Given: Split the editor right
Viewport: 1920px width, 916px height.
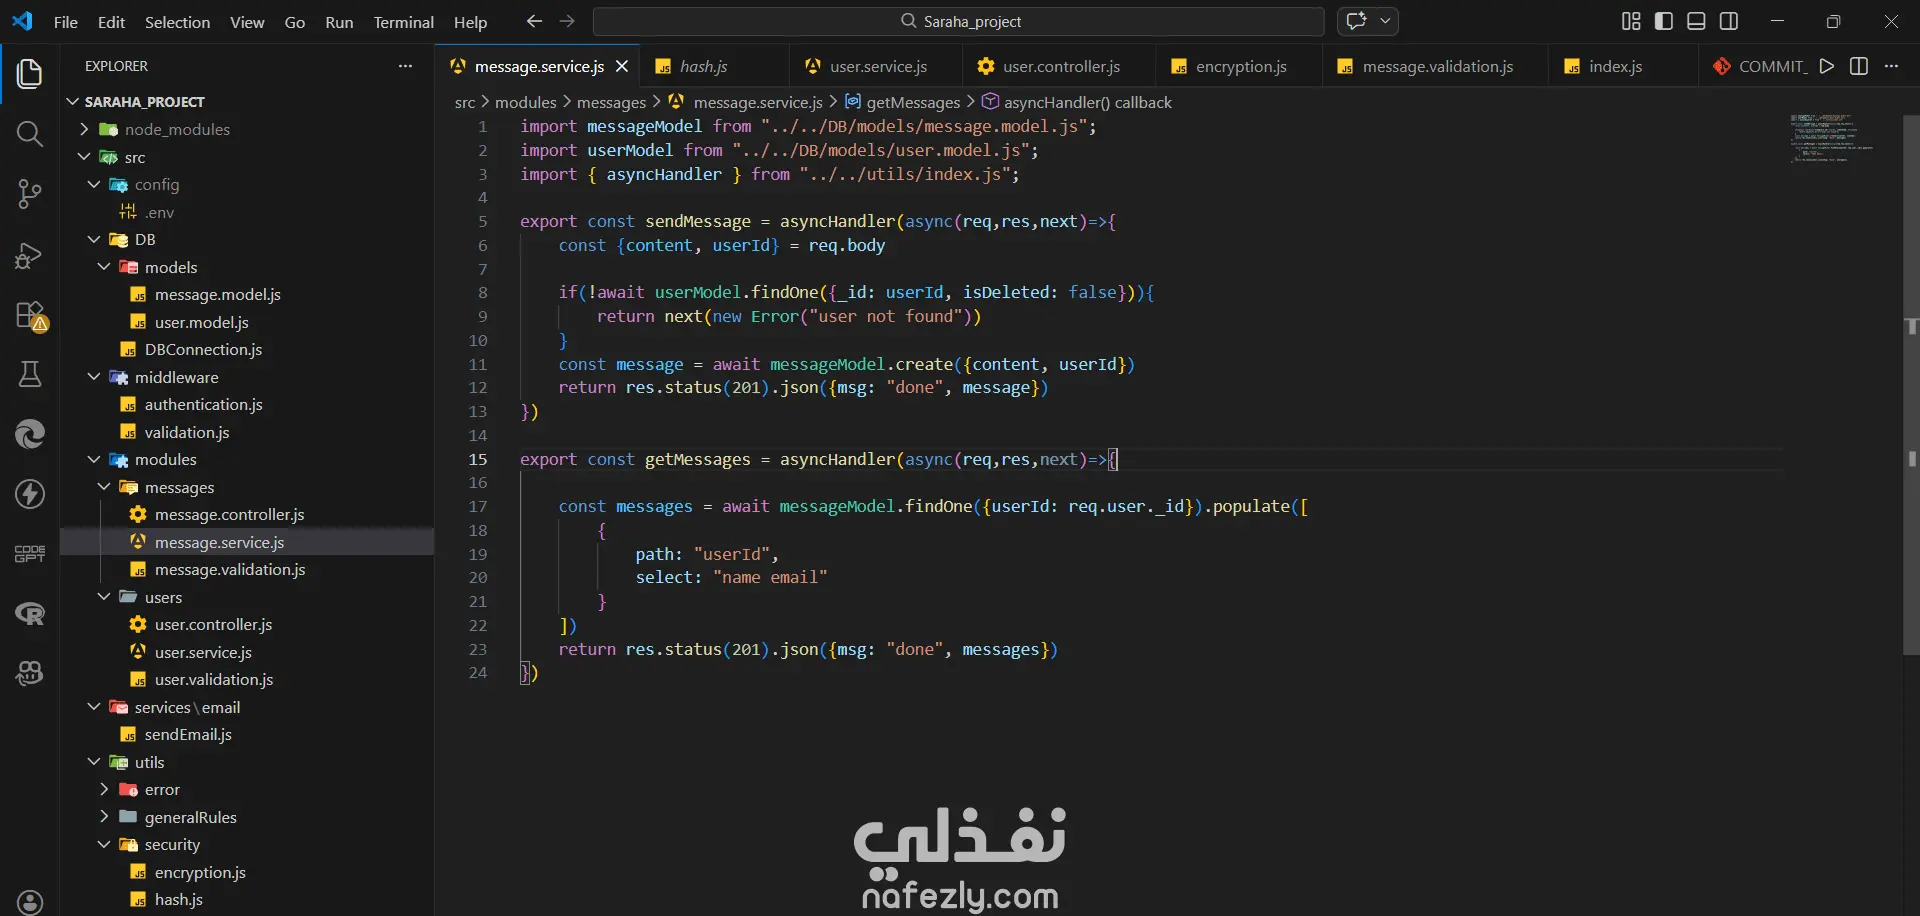Looking at the screenshot, I should click(x=1859, y=66).
